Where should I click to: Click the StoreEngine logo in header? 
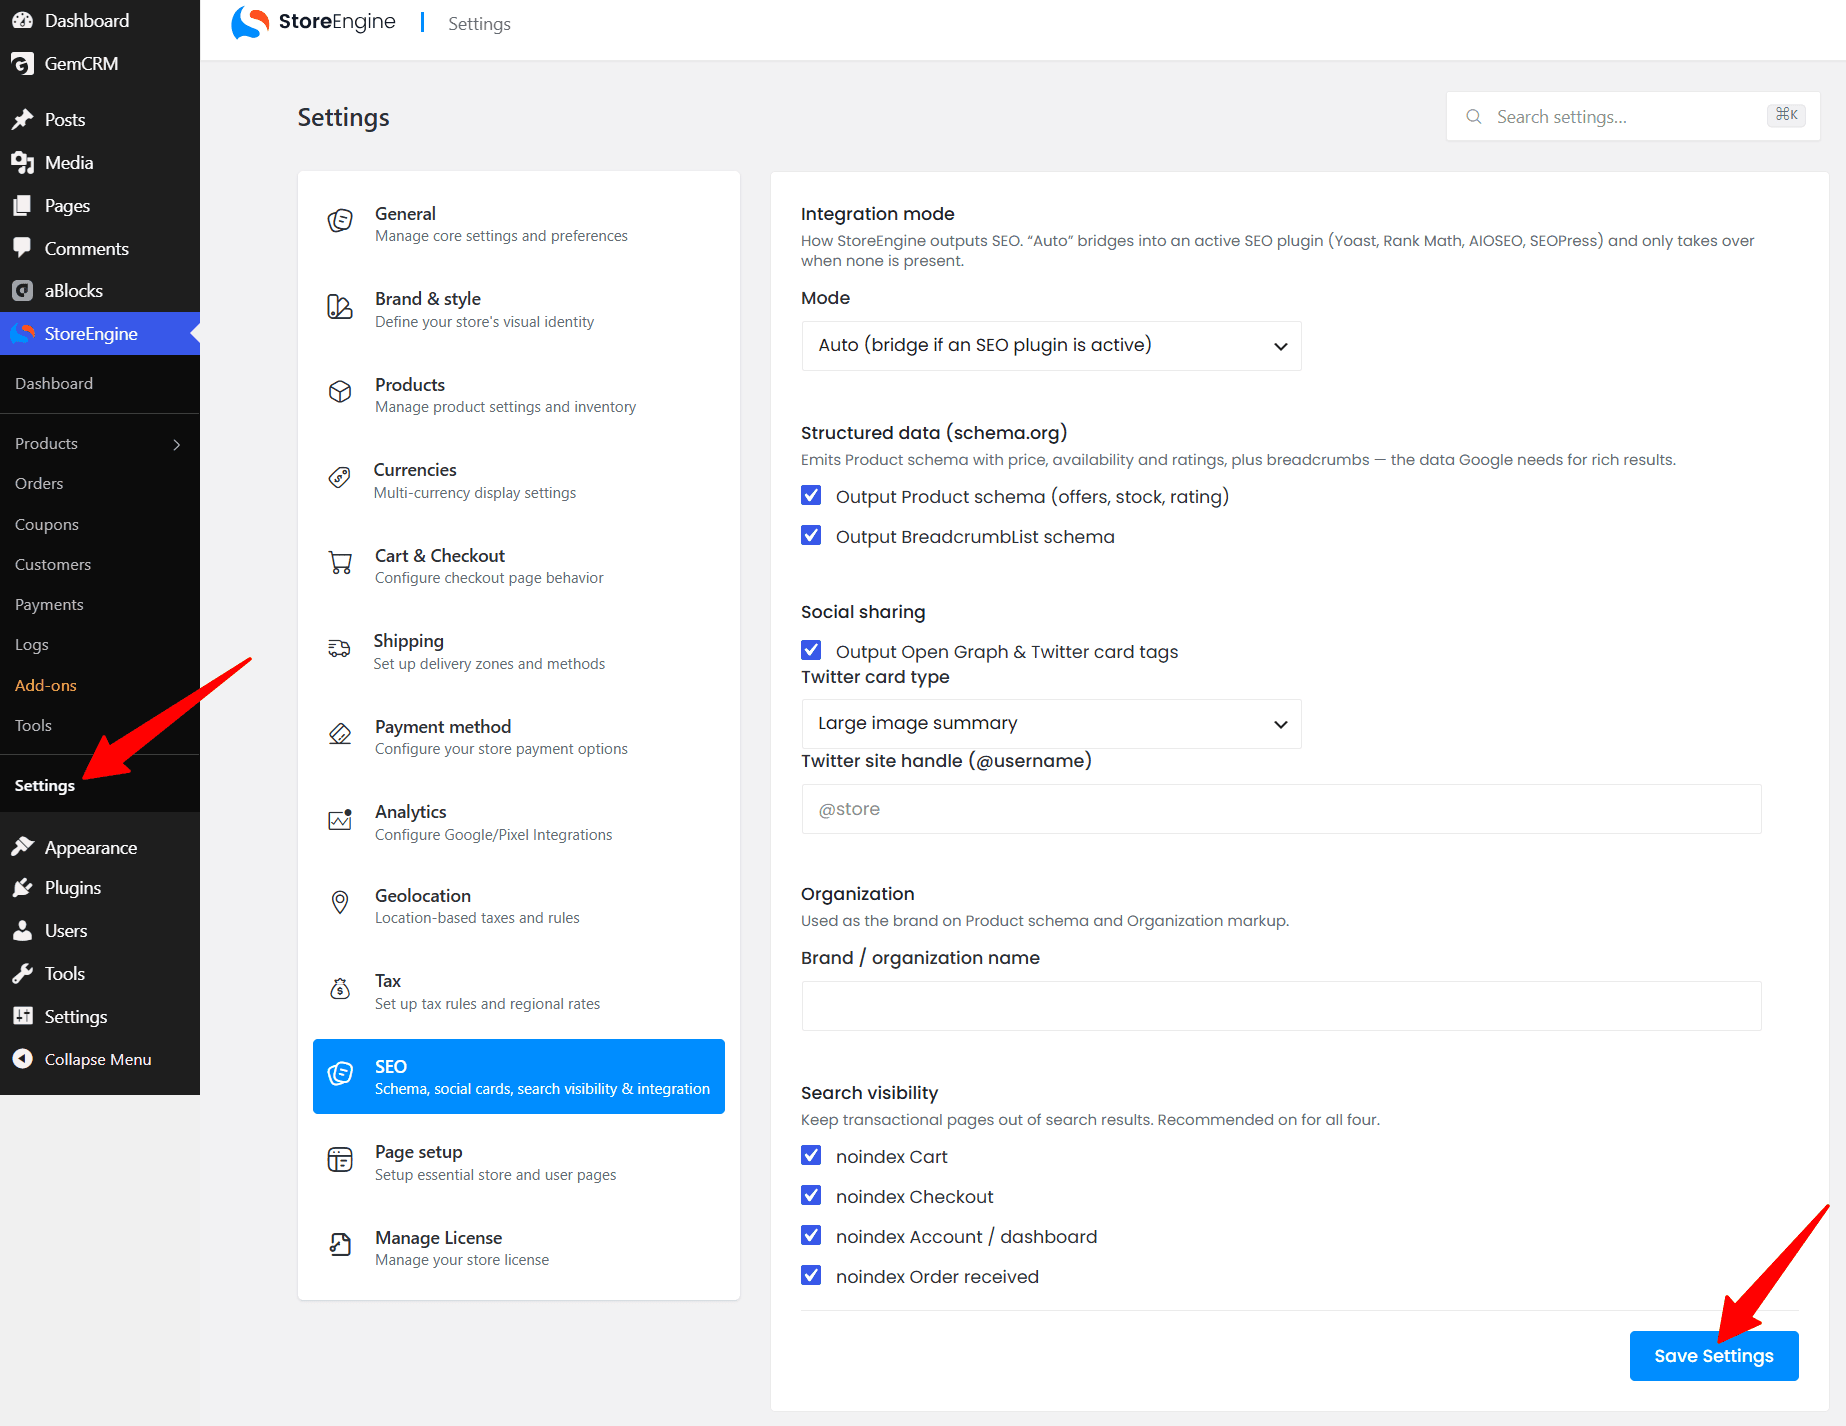(x=314, y=22)
